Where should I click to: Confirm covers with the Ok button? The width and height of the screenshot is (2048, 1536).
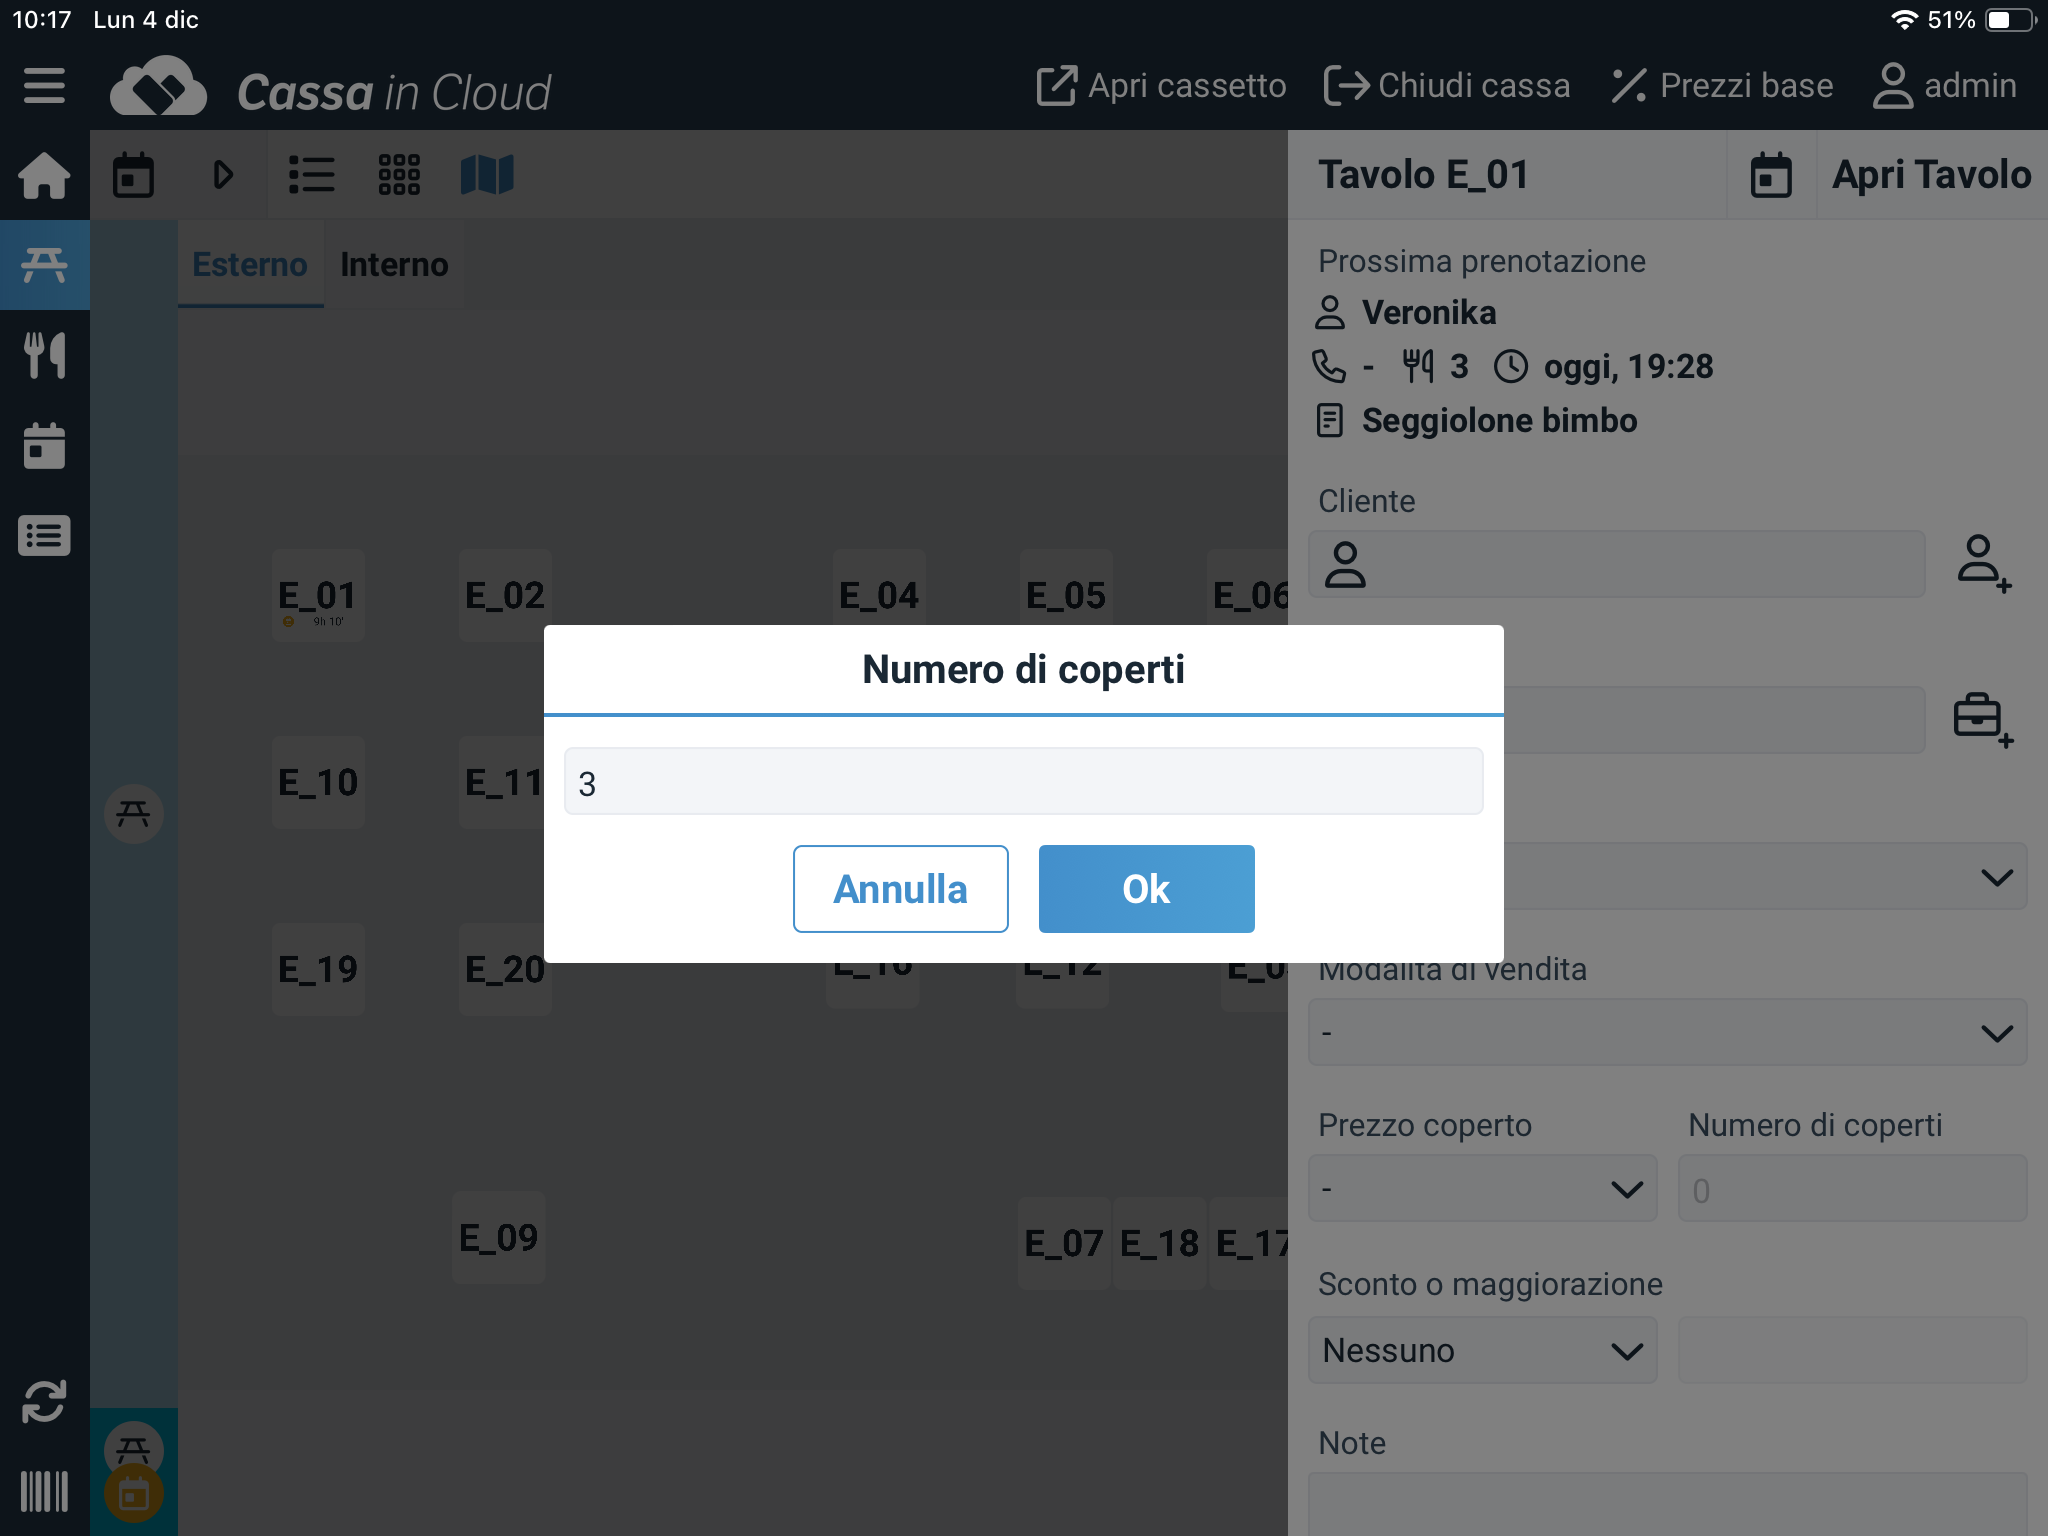click(x=1146, y=889)
